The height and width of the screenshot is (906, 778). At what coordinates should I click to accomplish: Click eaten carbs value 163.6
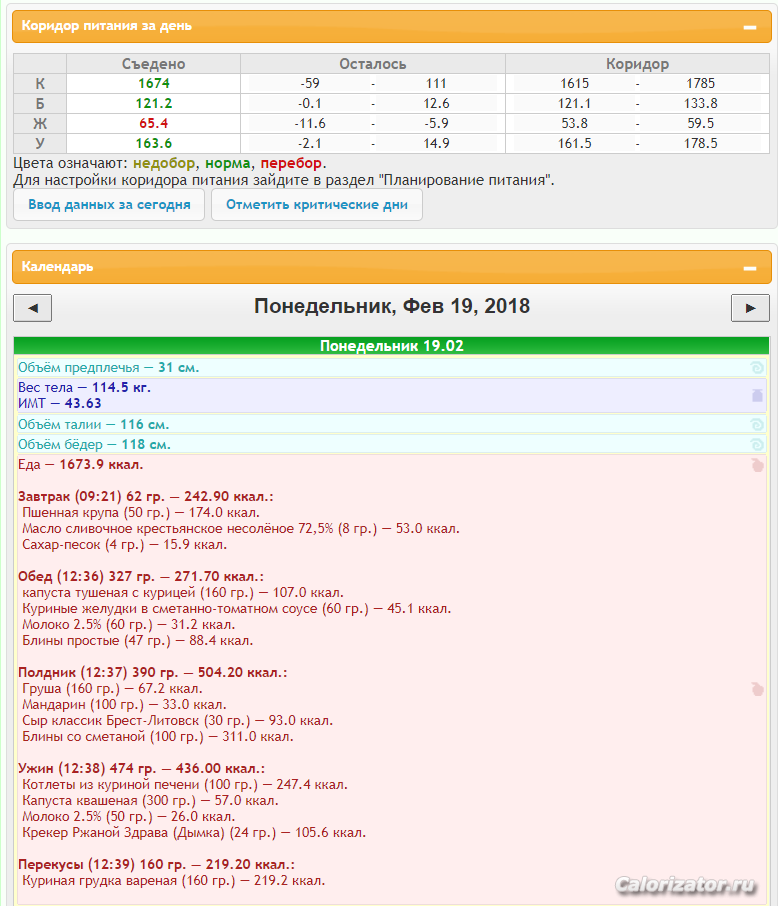(154, 143)
